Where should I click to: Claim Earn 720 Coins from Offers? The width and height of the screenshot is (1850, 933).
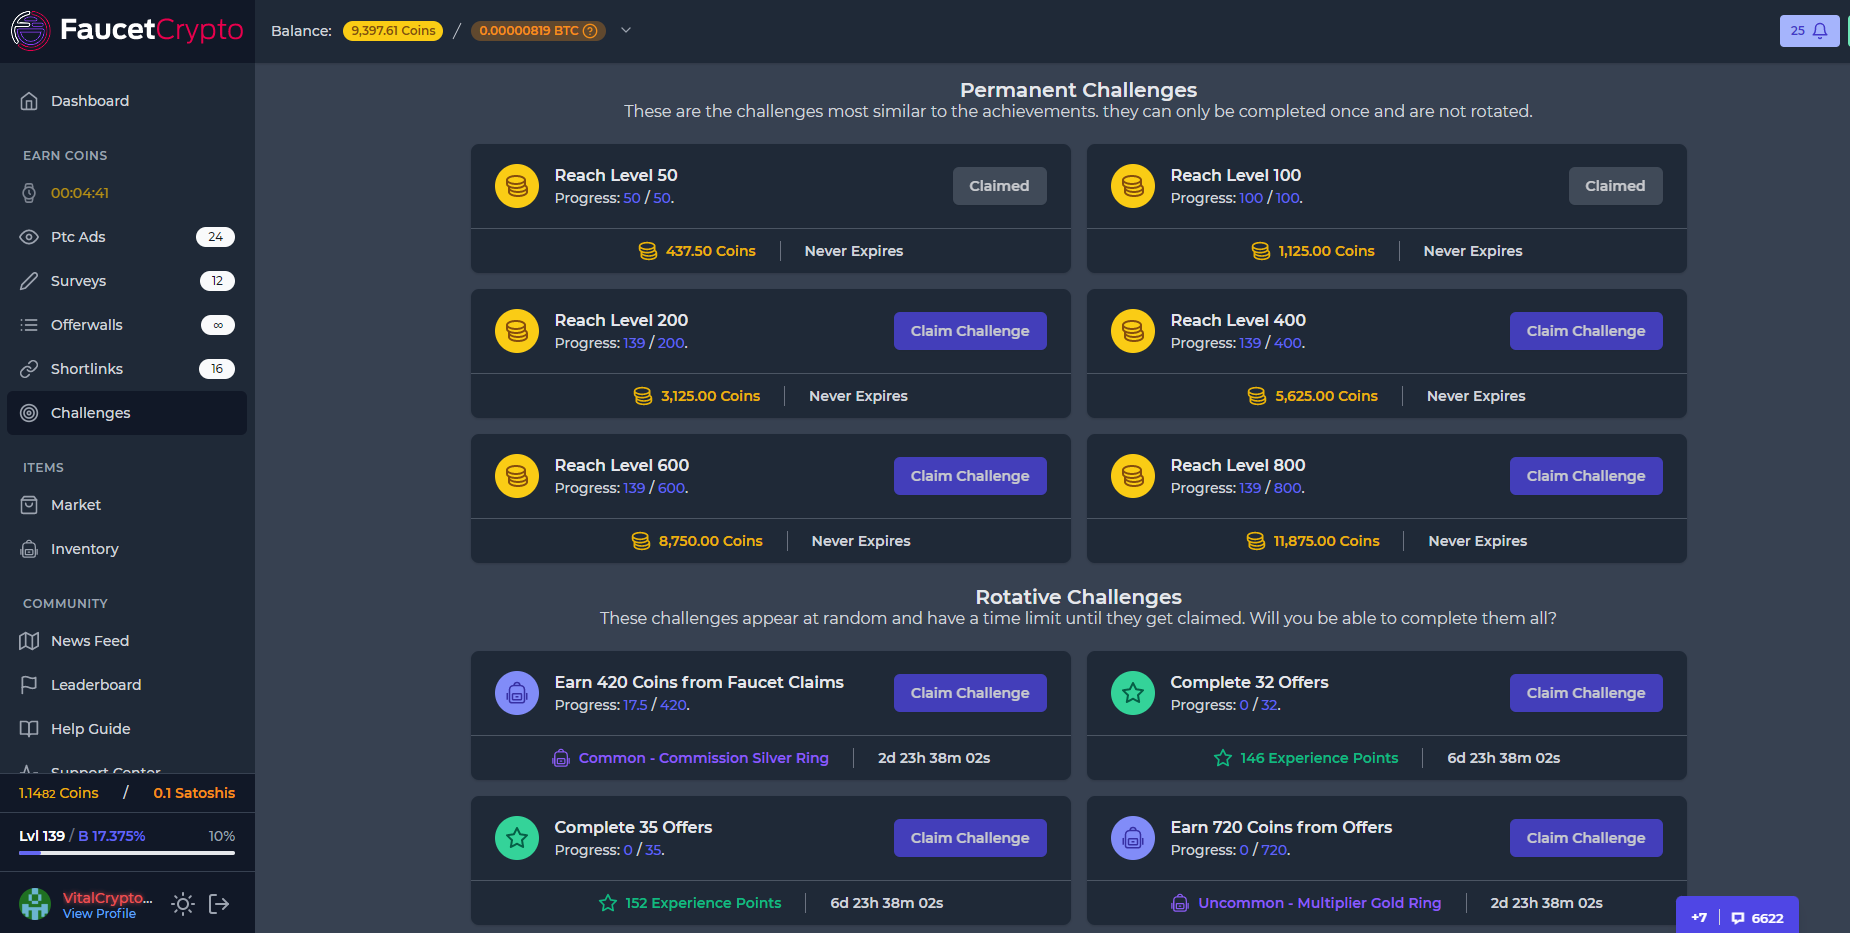[x=1586, y=838]
